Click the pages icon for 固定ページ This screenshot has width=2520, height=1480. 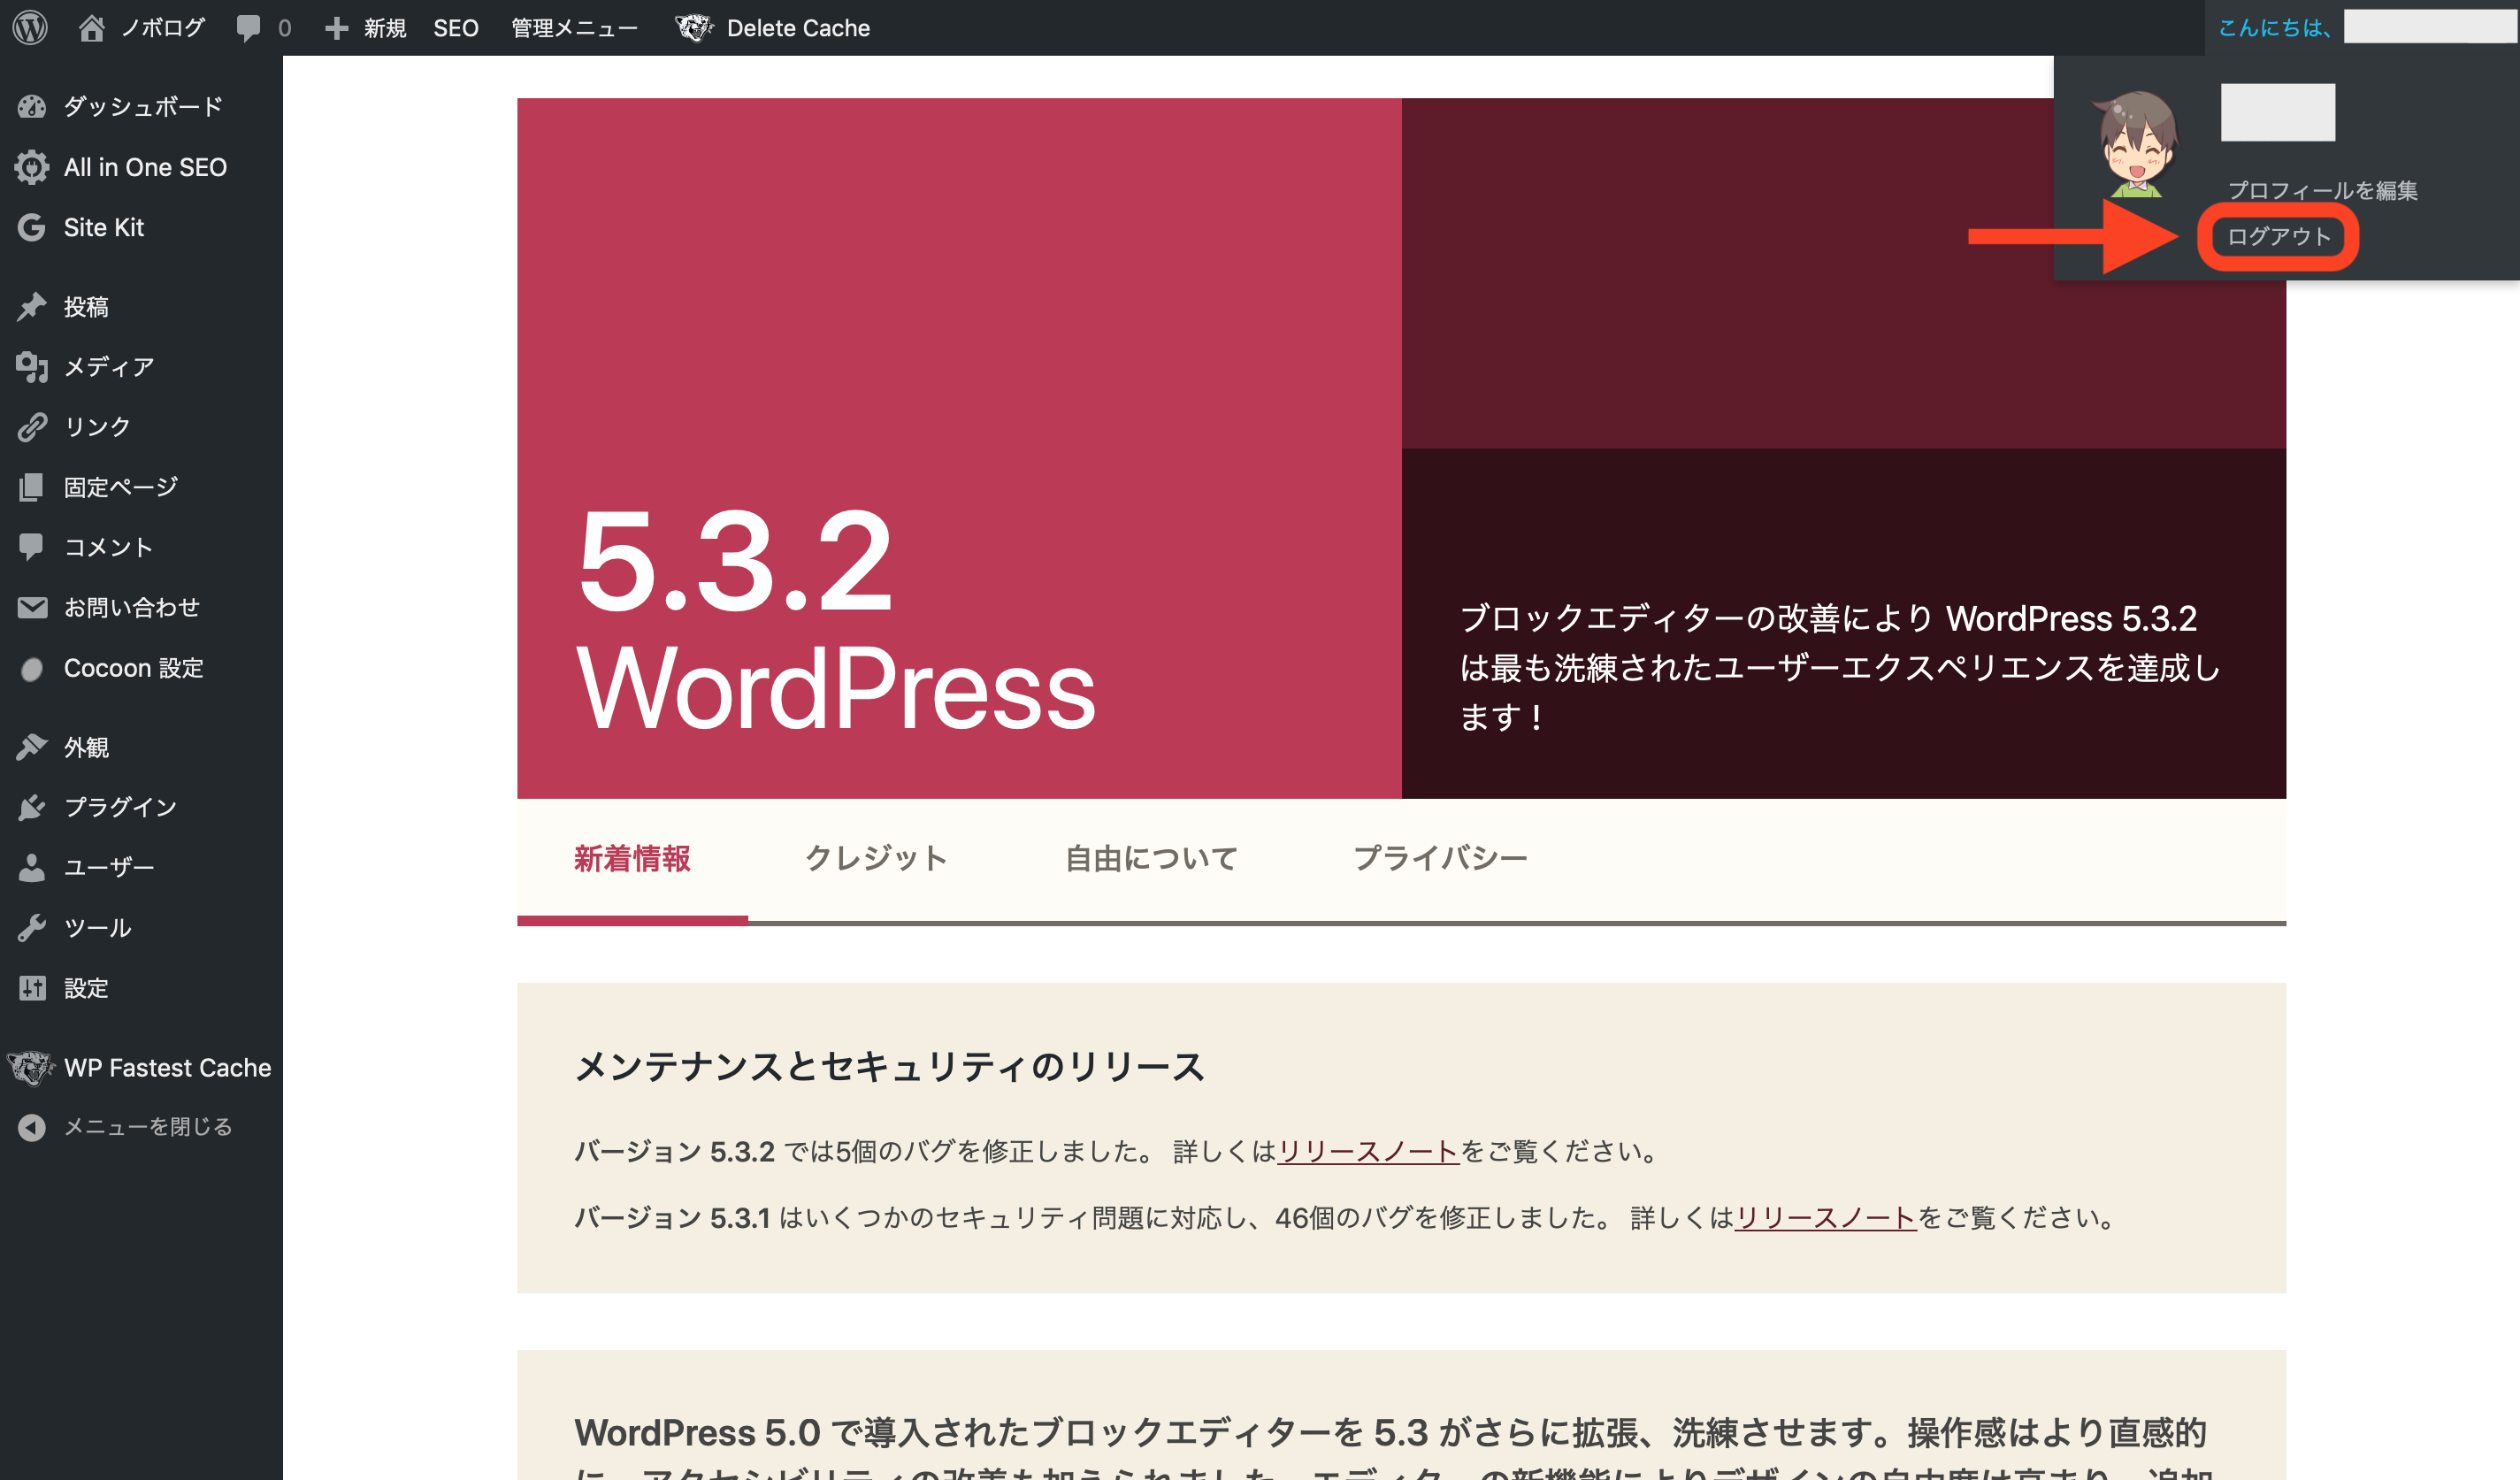(32, 487)
